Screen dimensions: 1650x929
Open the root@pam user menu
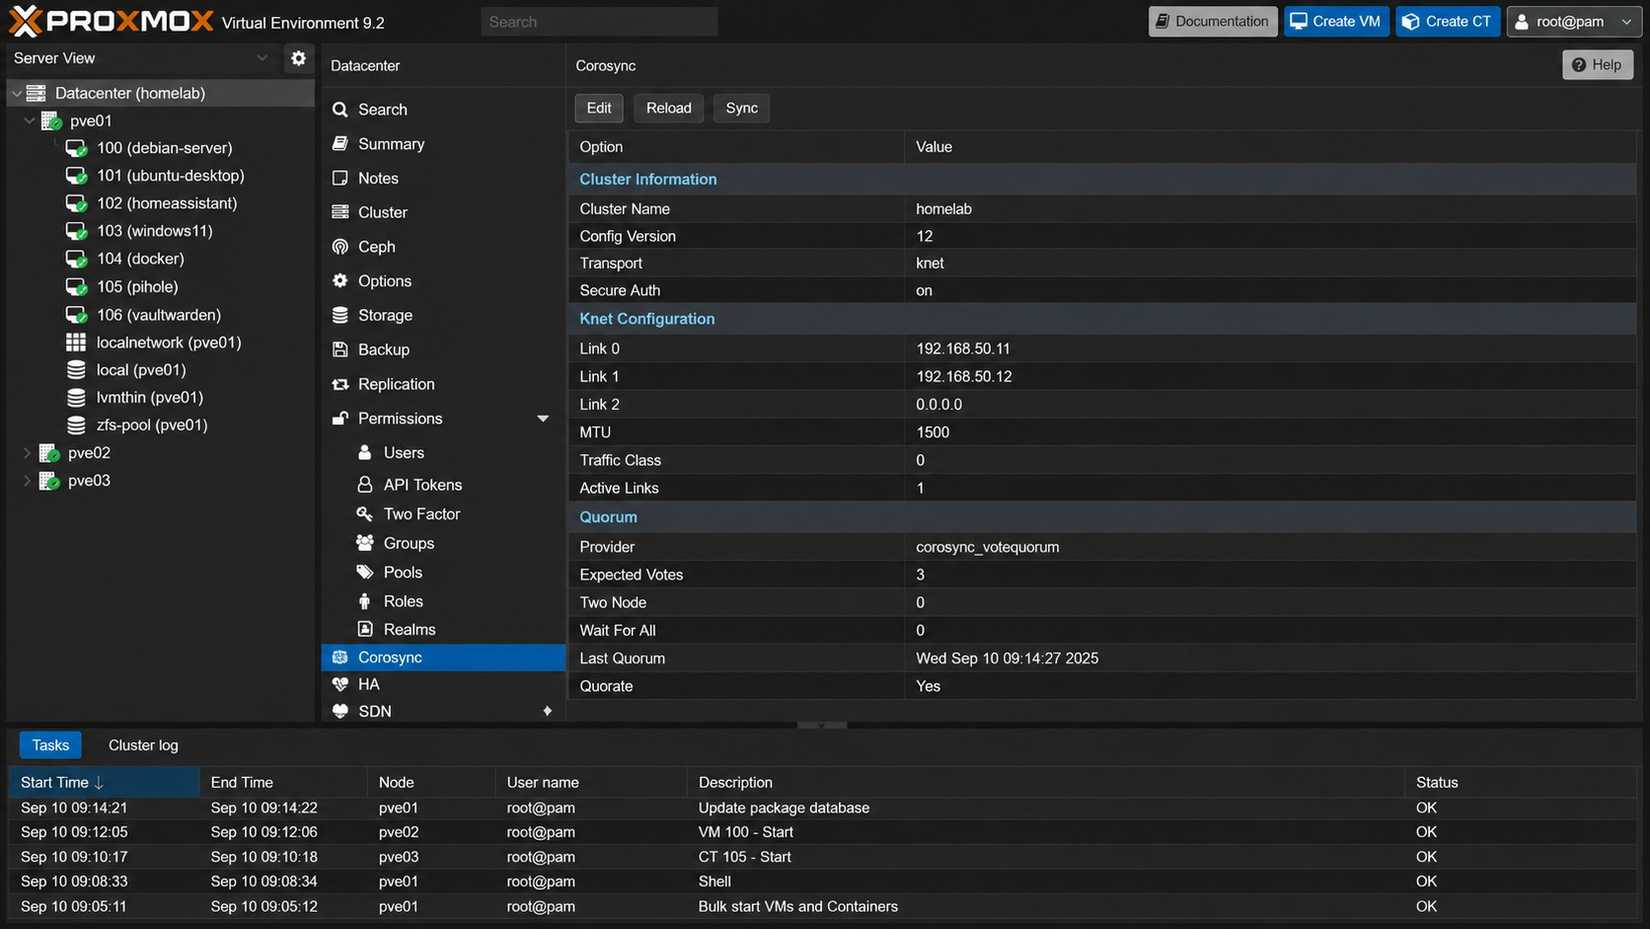[1574, 21]
